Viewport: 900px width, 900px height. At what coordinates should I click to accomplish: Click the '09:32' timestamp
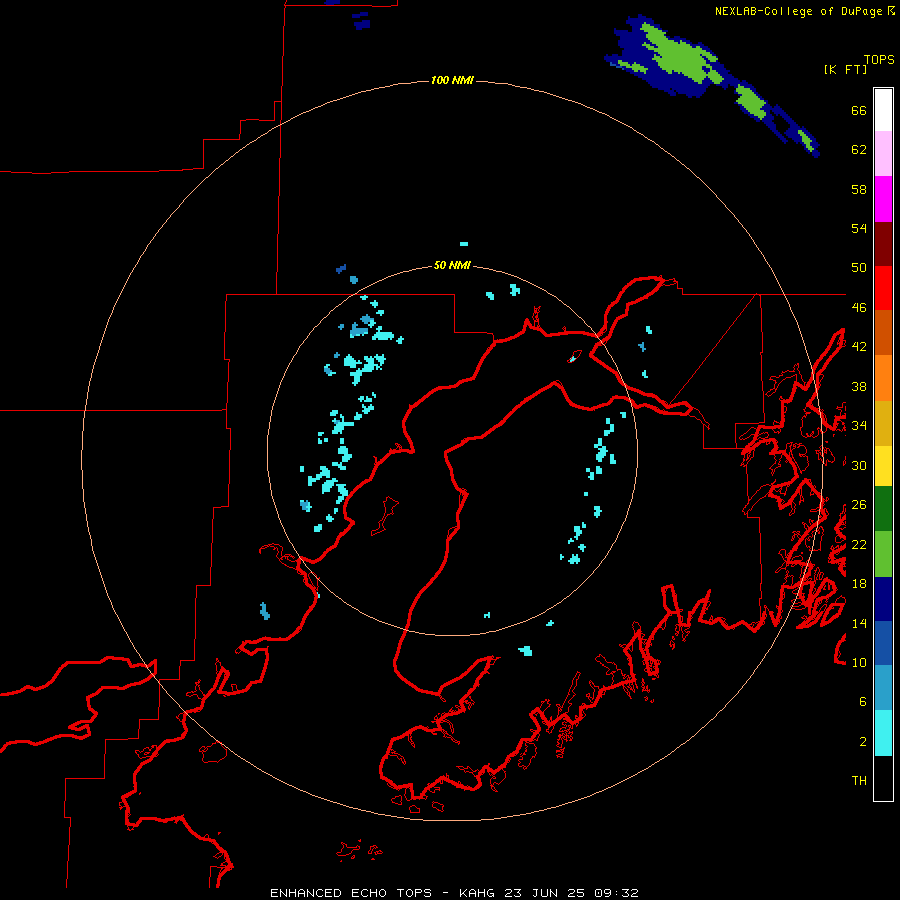[615, 893]
